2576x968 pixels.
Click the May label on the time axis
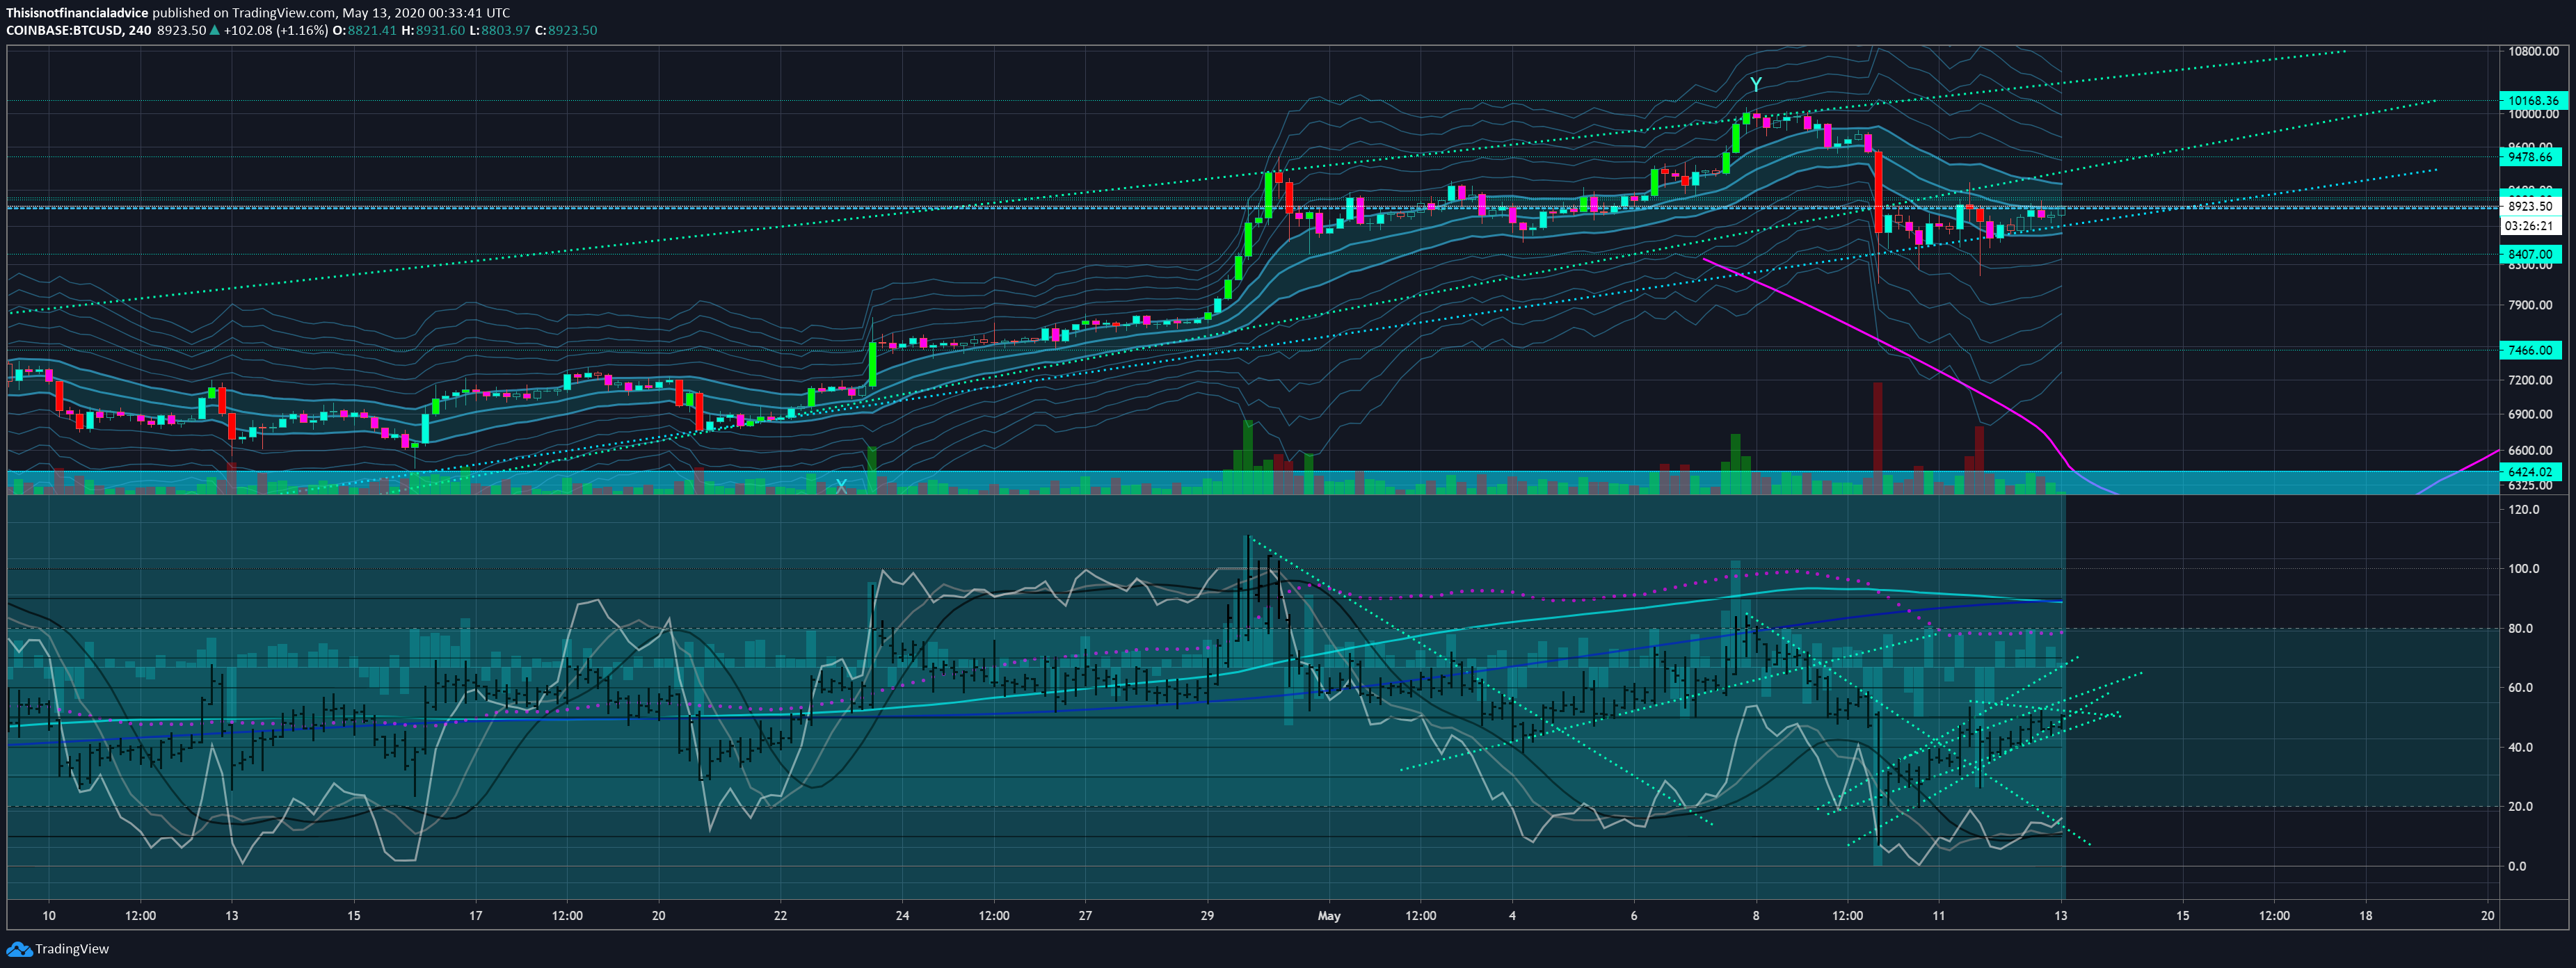[1329, 916]
